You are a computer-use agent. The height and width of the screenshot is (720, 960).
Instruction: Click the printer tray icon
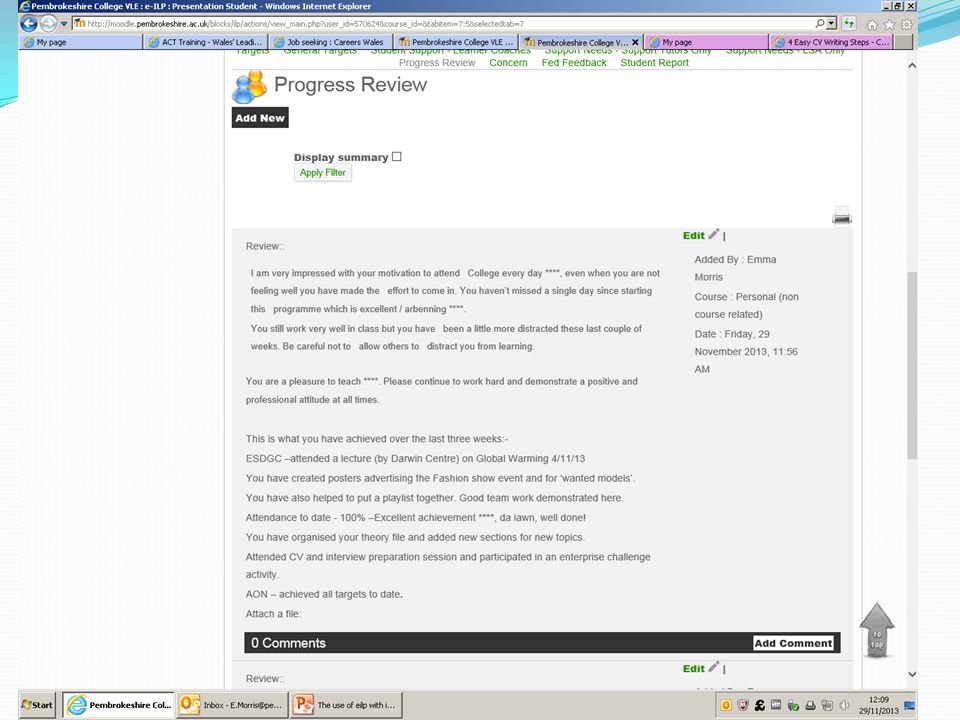tap(810, 705)
